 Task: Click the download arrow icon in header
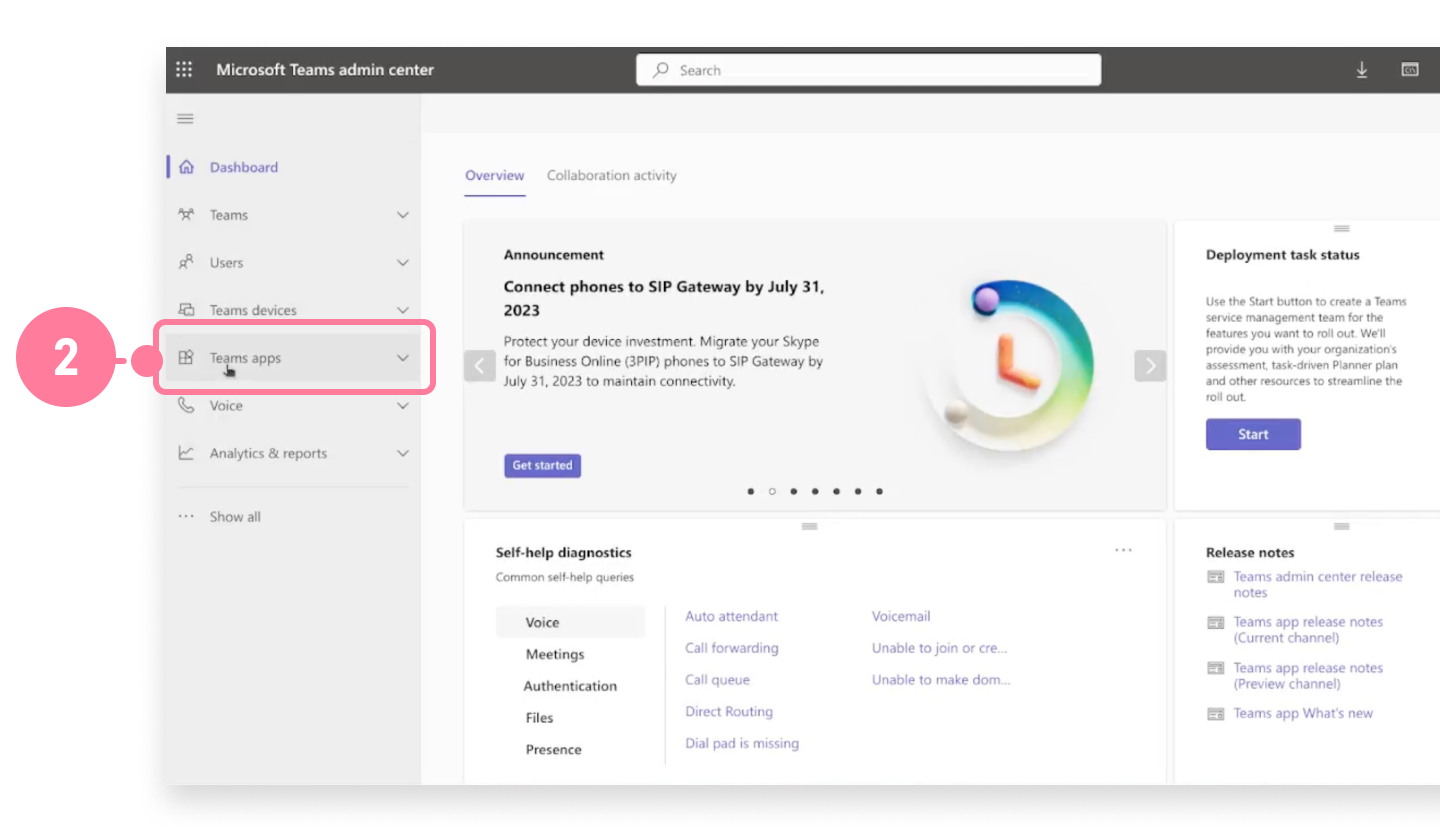click(x=1362, y=70)
